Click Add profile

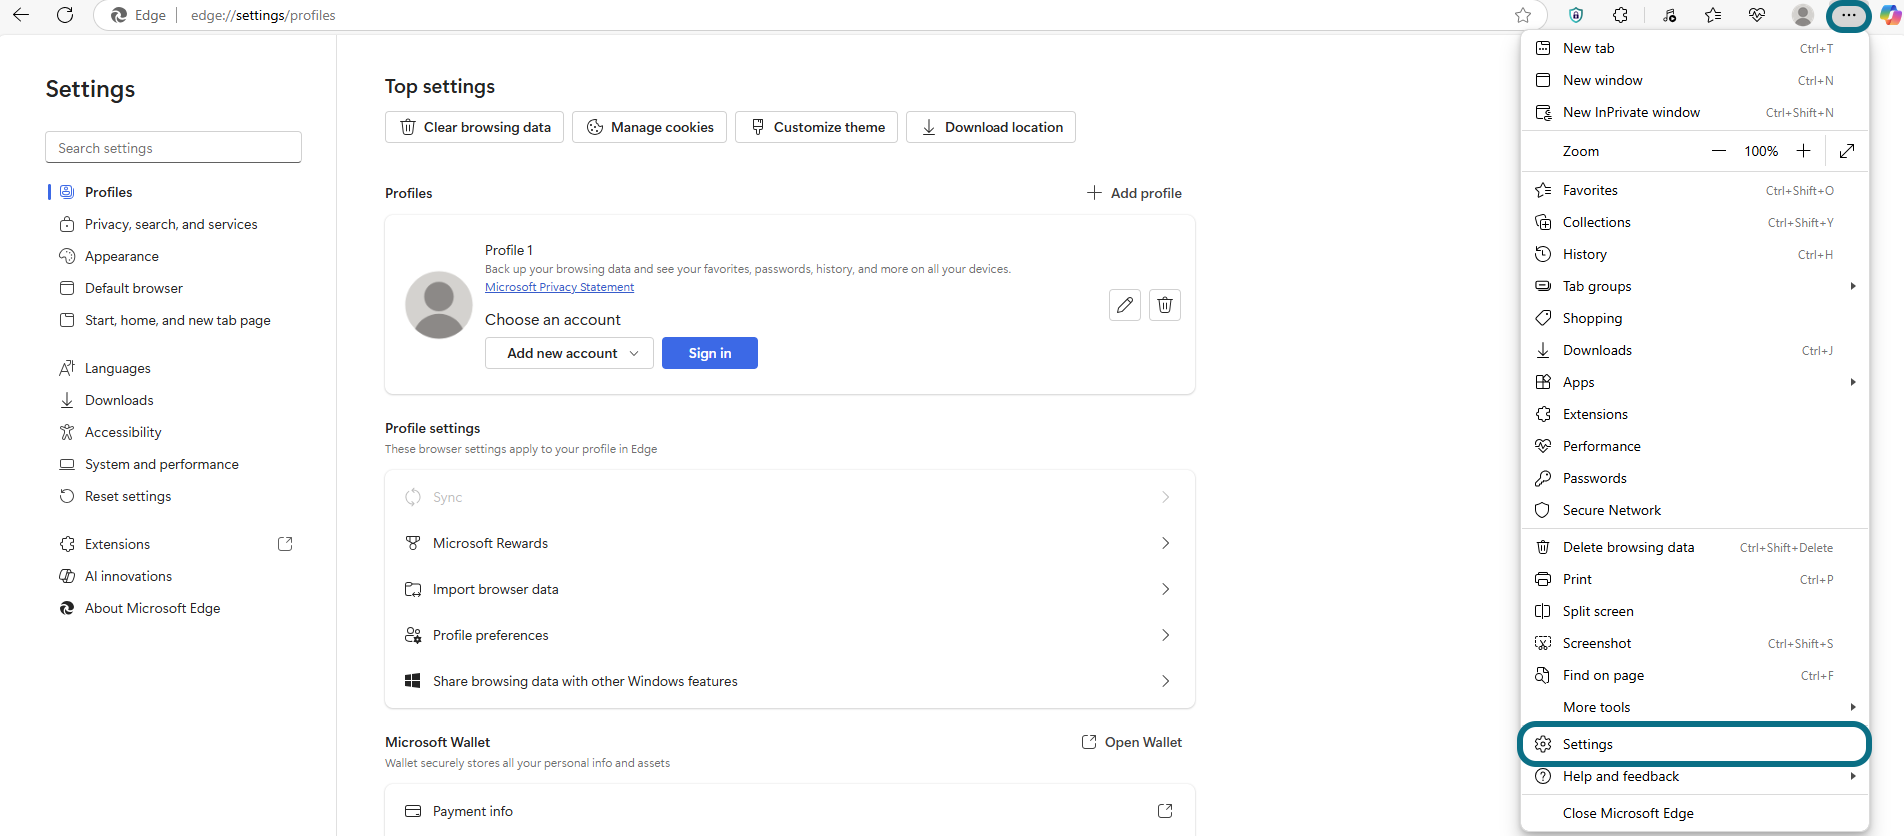click(x=1134, y=193)
